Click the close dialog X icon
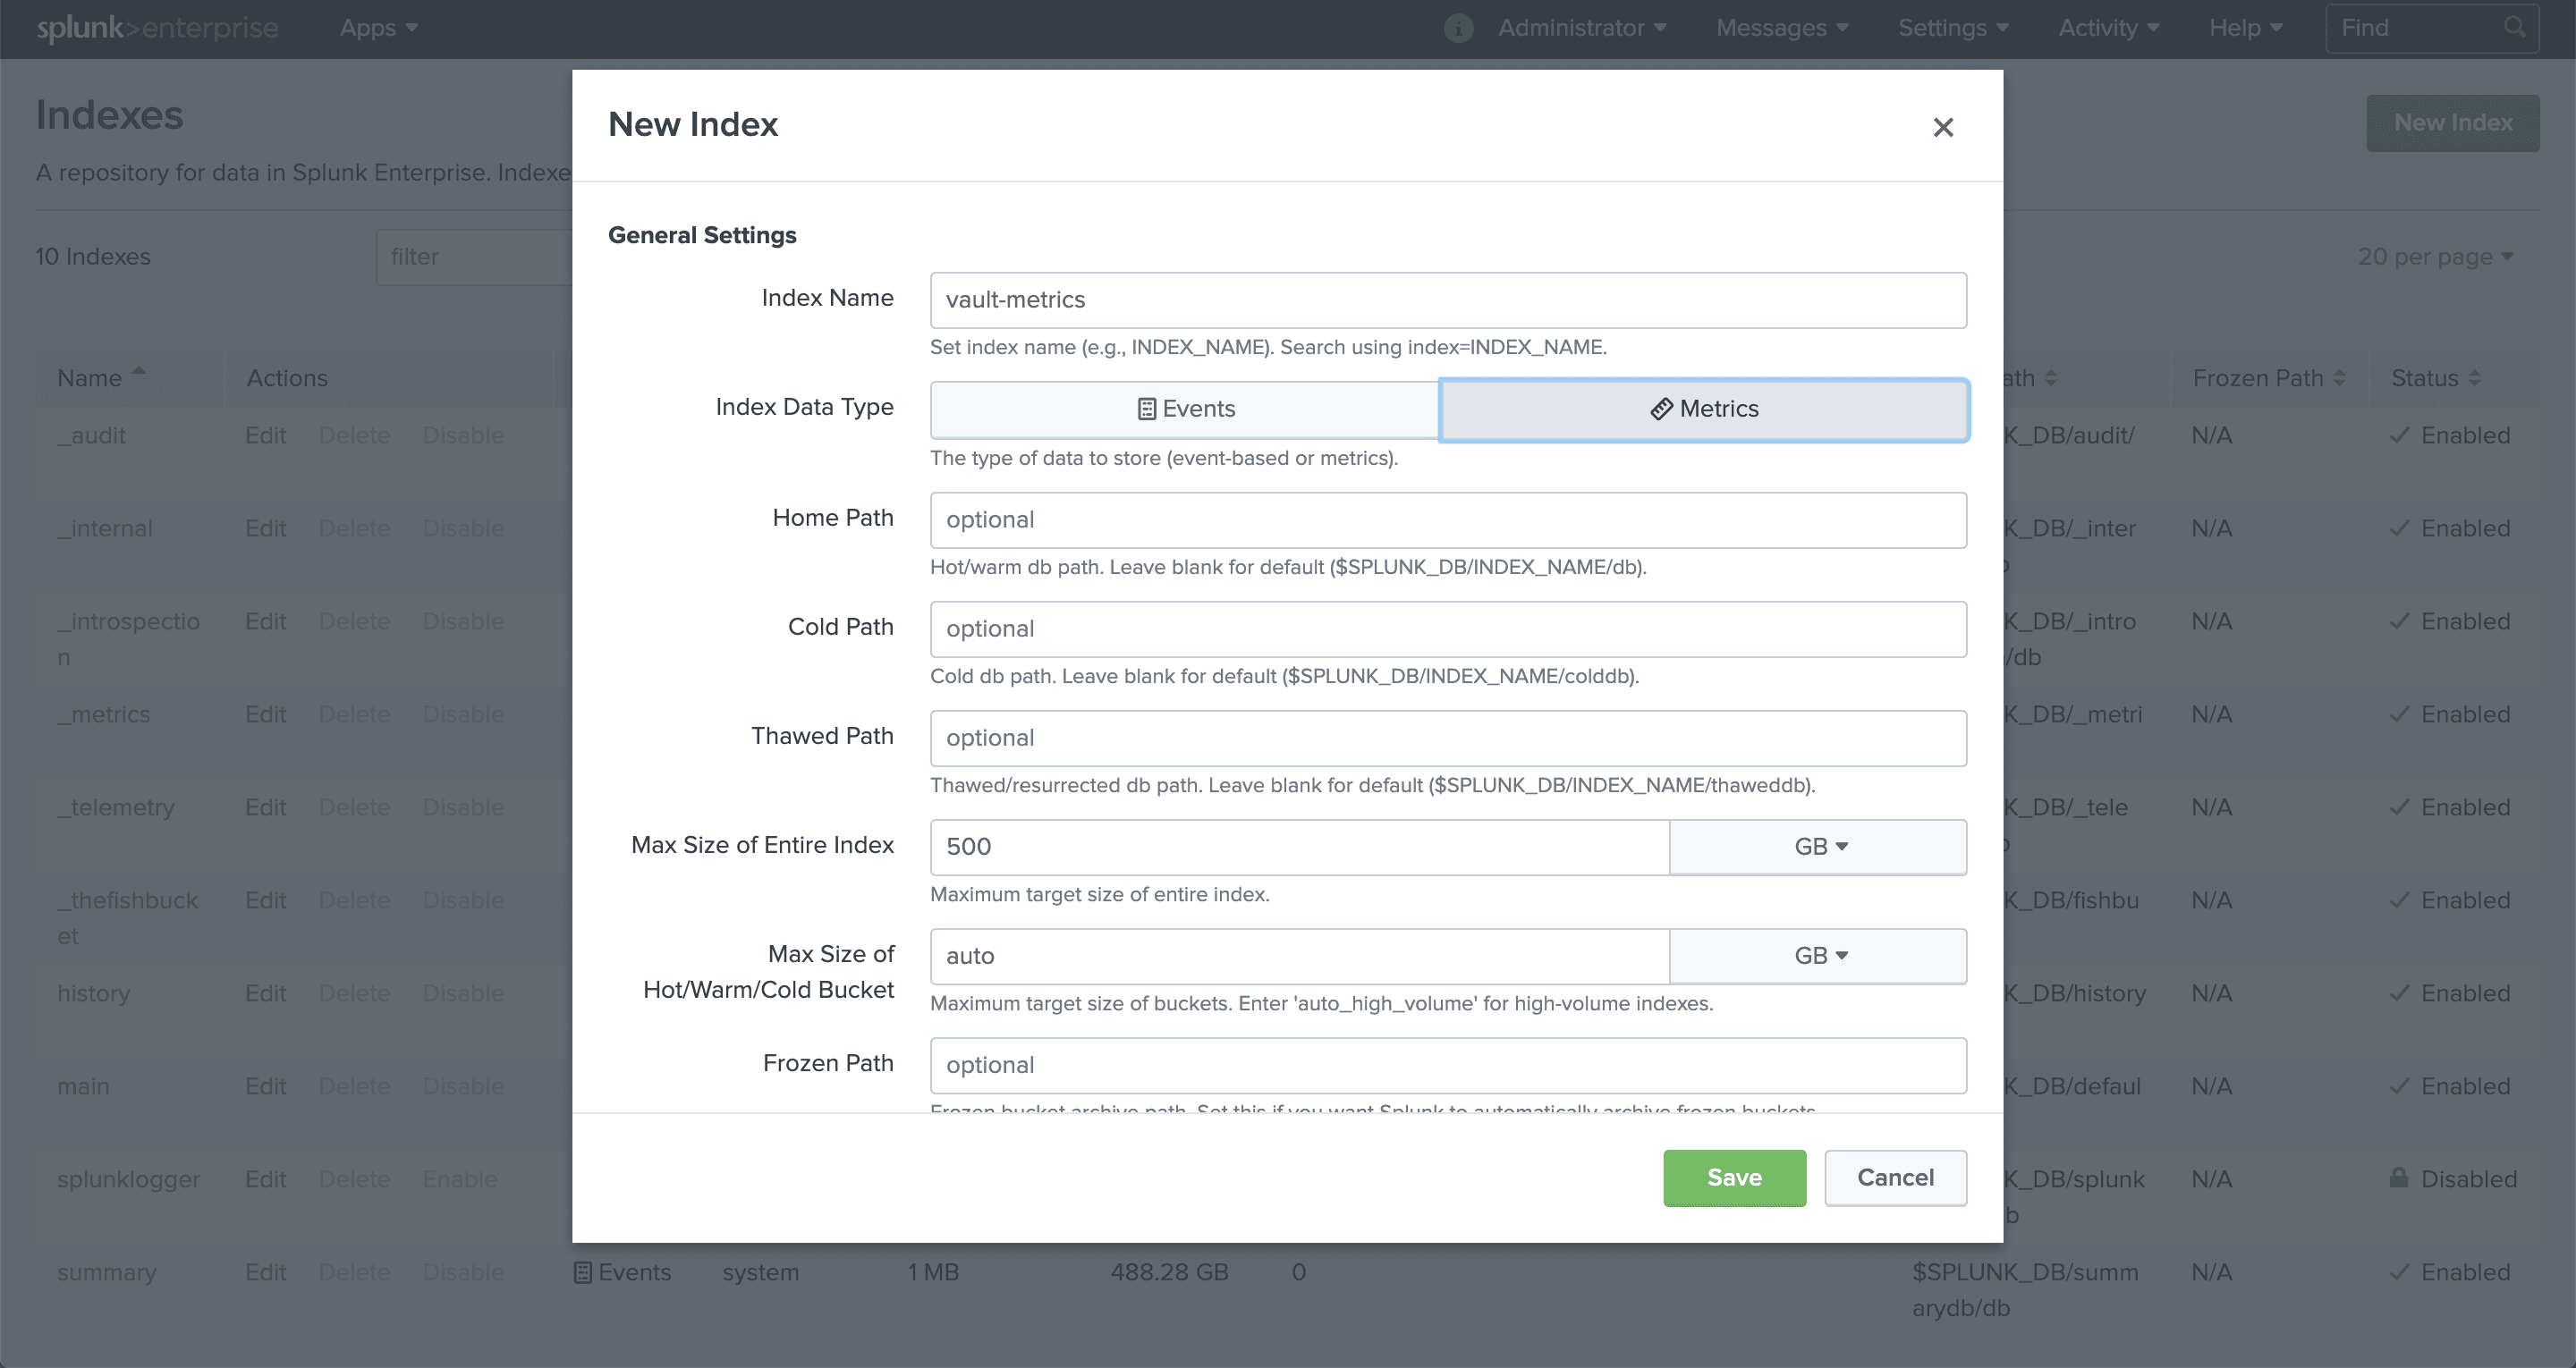2576x1368 pixels. point(1942,128)
